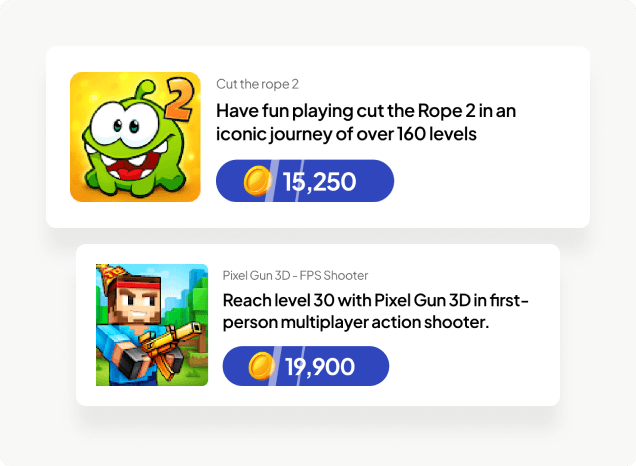
Task: Claim the 19,900 coin reward
Action: pos(305,366)
